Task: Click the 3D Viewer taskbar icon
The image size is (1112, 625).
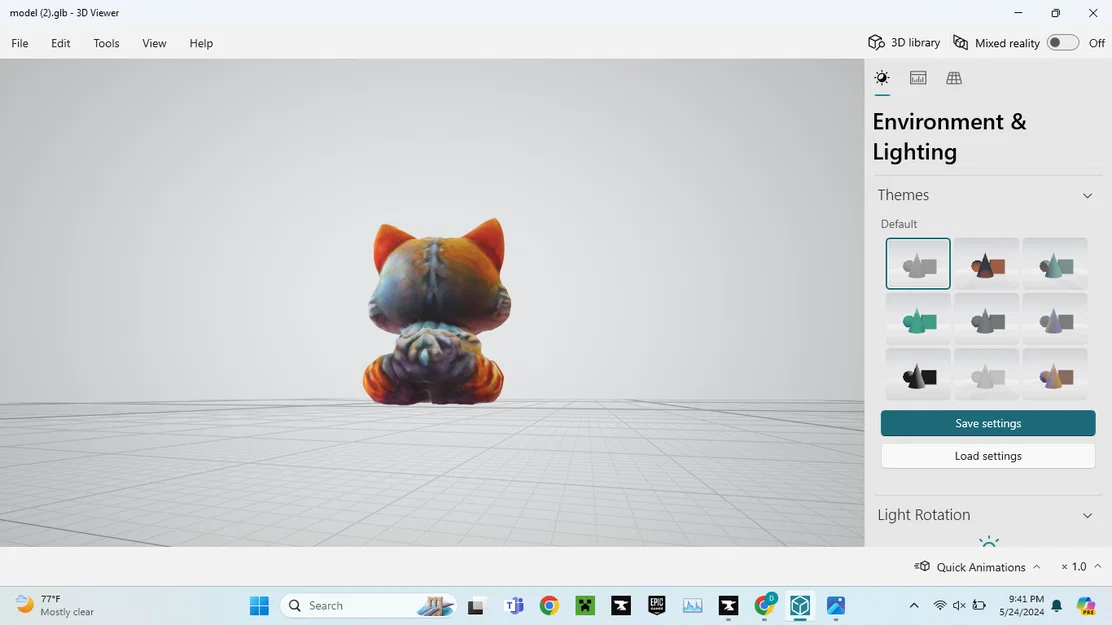Action: [800, 605]
